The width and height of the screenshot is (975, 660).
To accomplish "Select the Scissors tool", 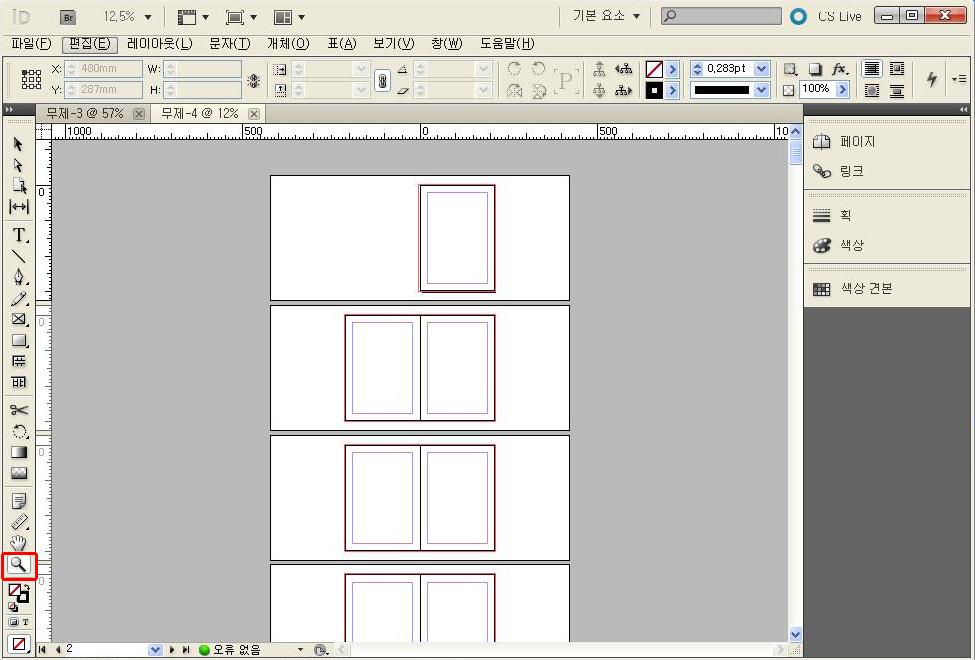I will [19, 410].
